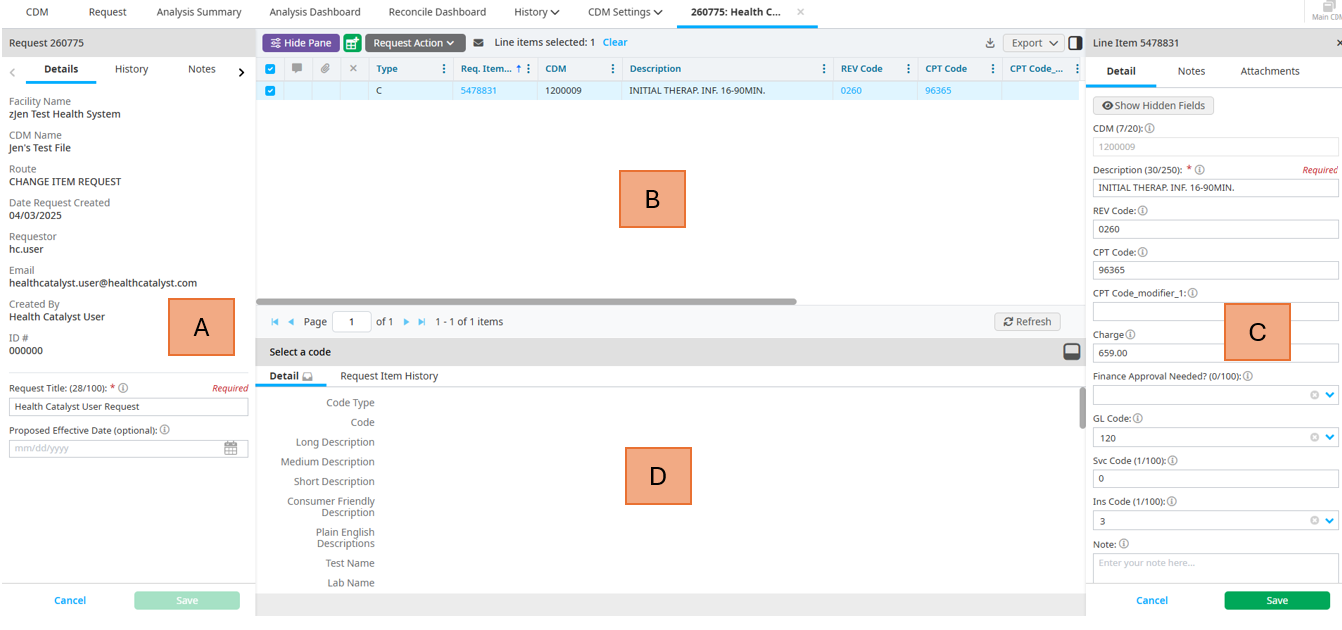Expand the Export dropdown
This screenshot has height=630, width=1342.
click(1034, 43)
